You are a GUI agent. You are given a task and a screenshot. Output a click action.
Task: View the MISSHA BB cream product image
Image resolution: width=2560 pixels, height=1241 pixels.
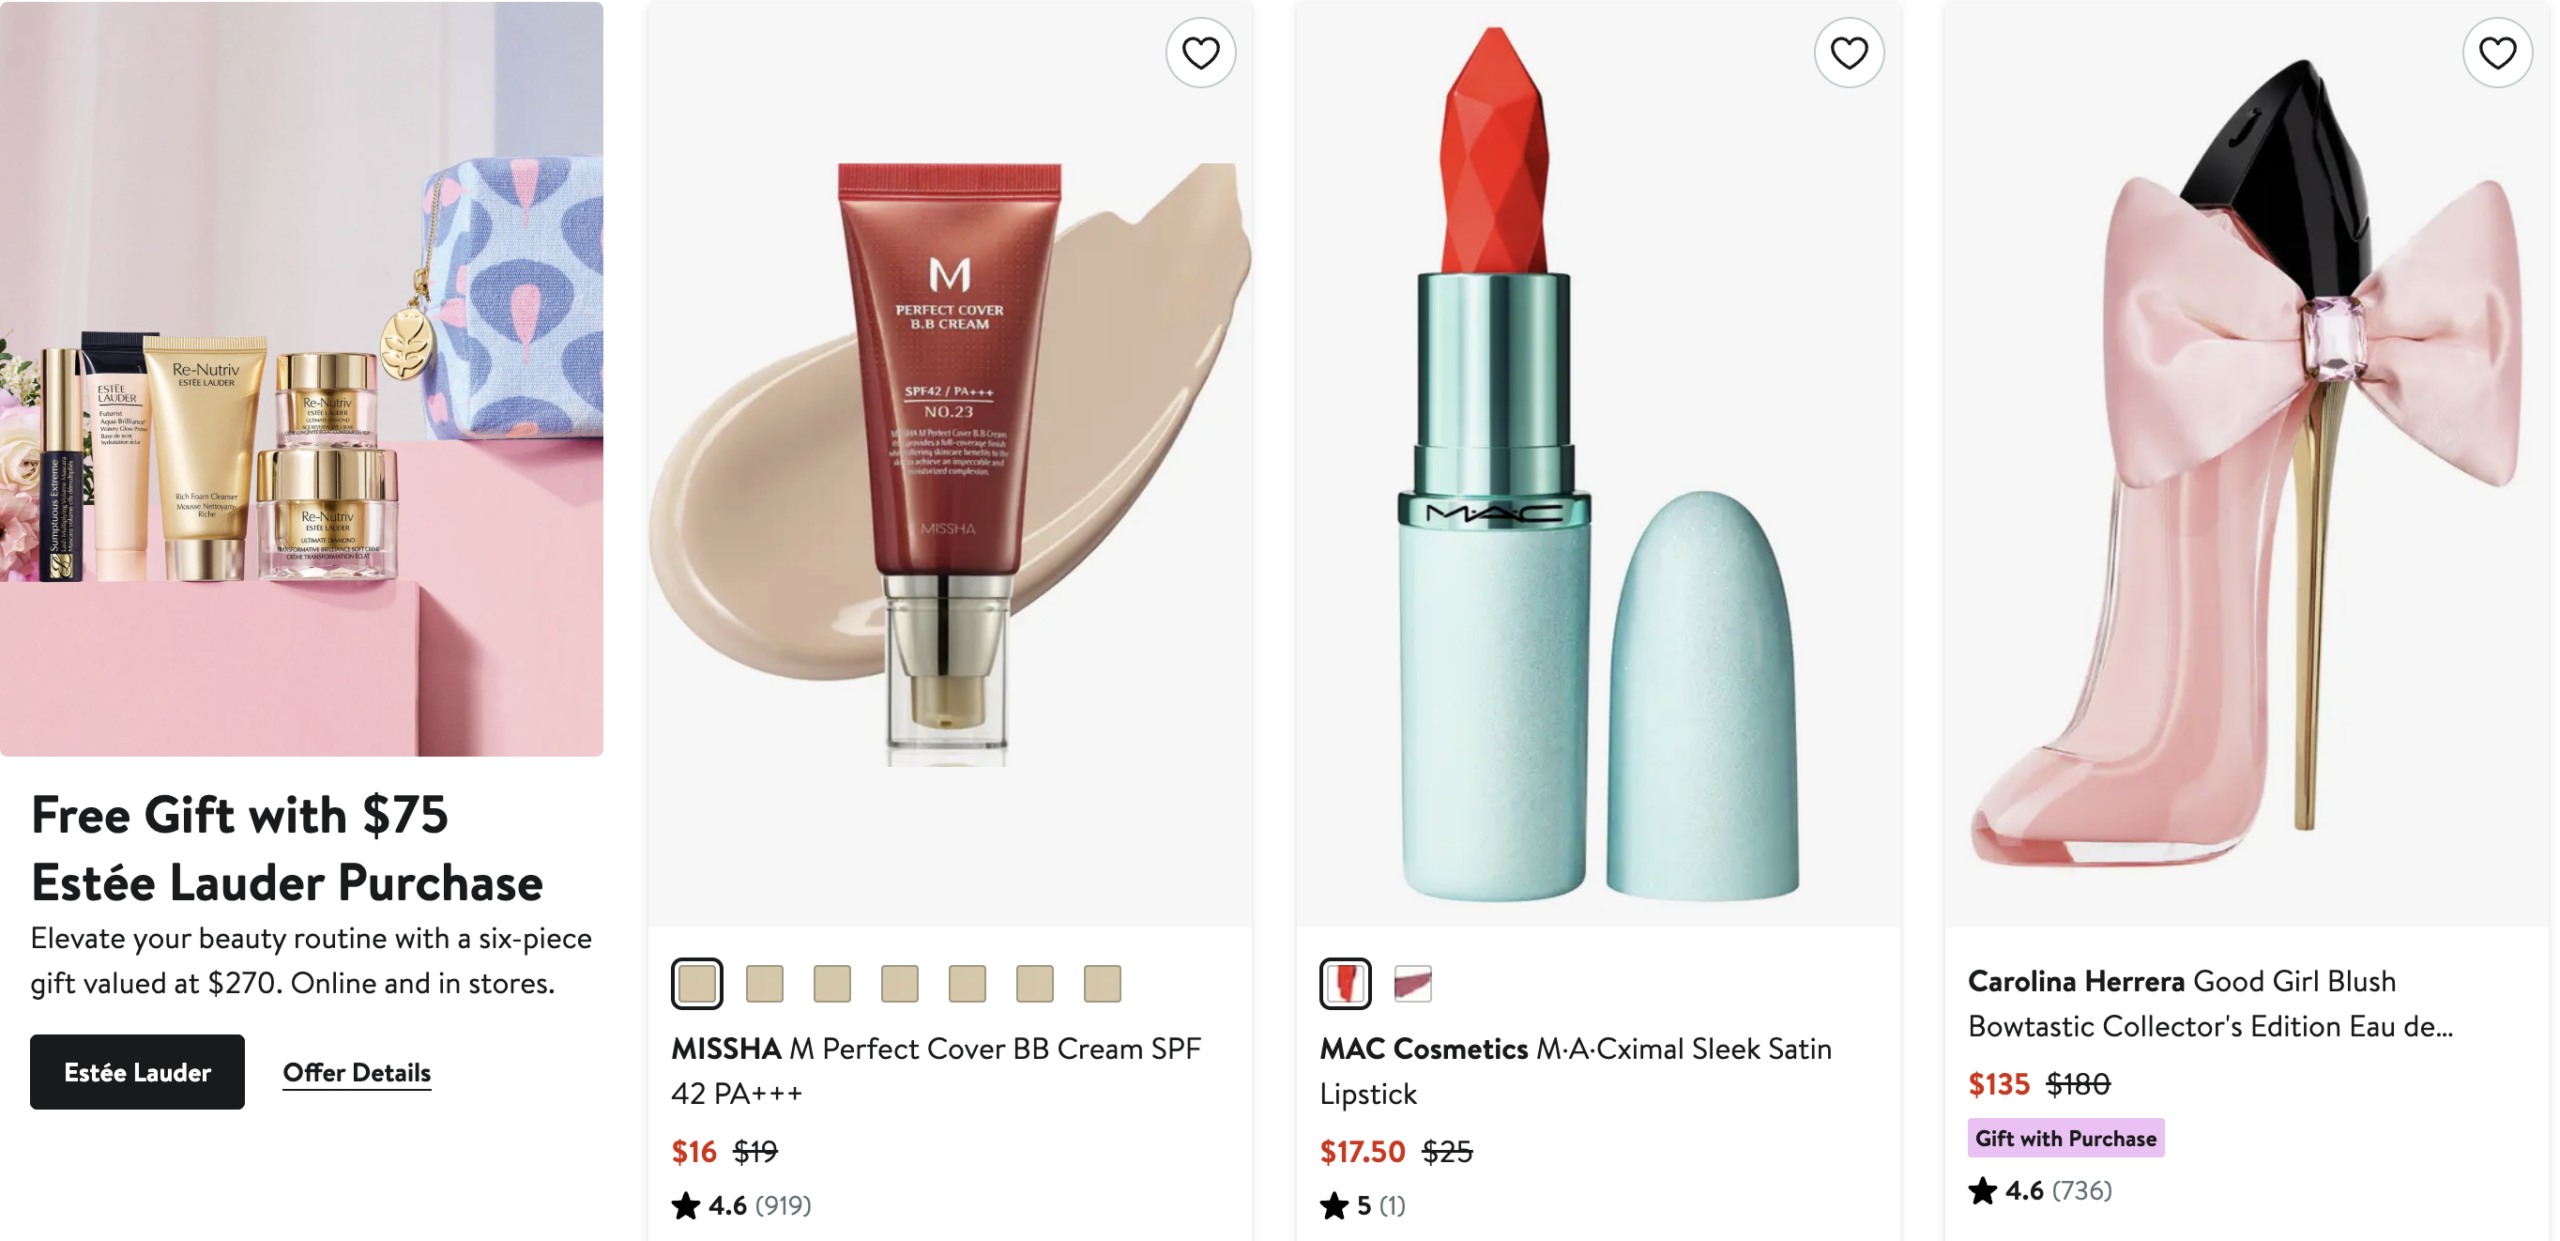click(x=949, y=464)
